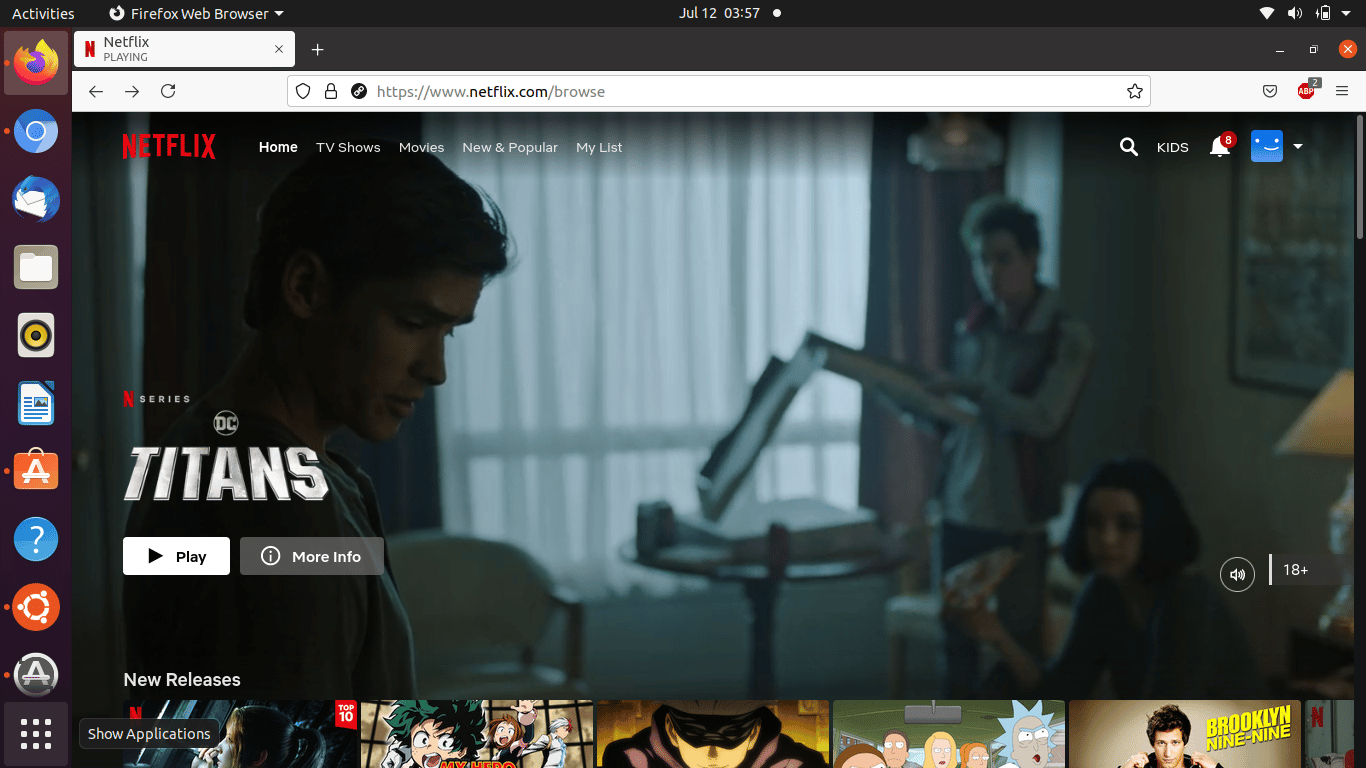Viewport: 1366px width, 768px height.
Task: Click the site permissions icon in address bar
Action: coord(359,91)
